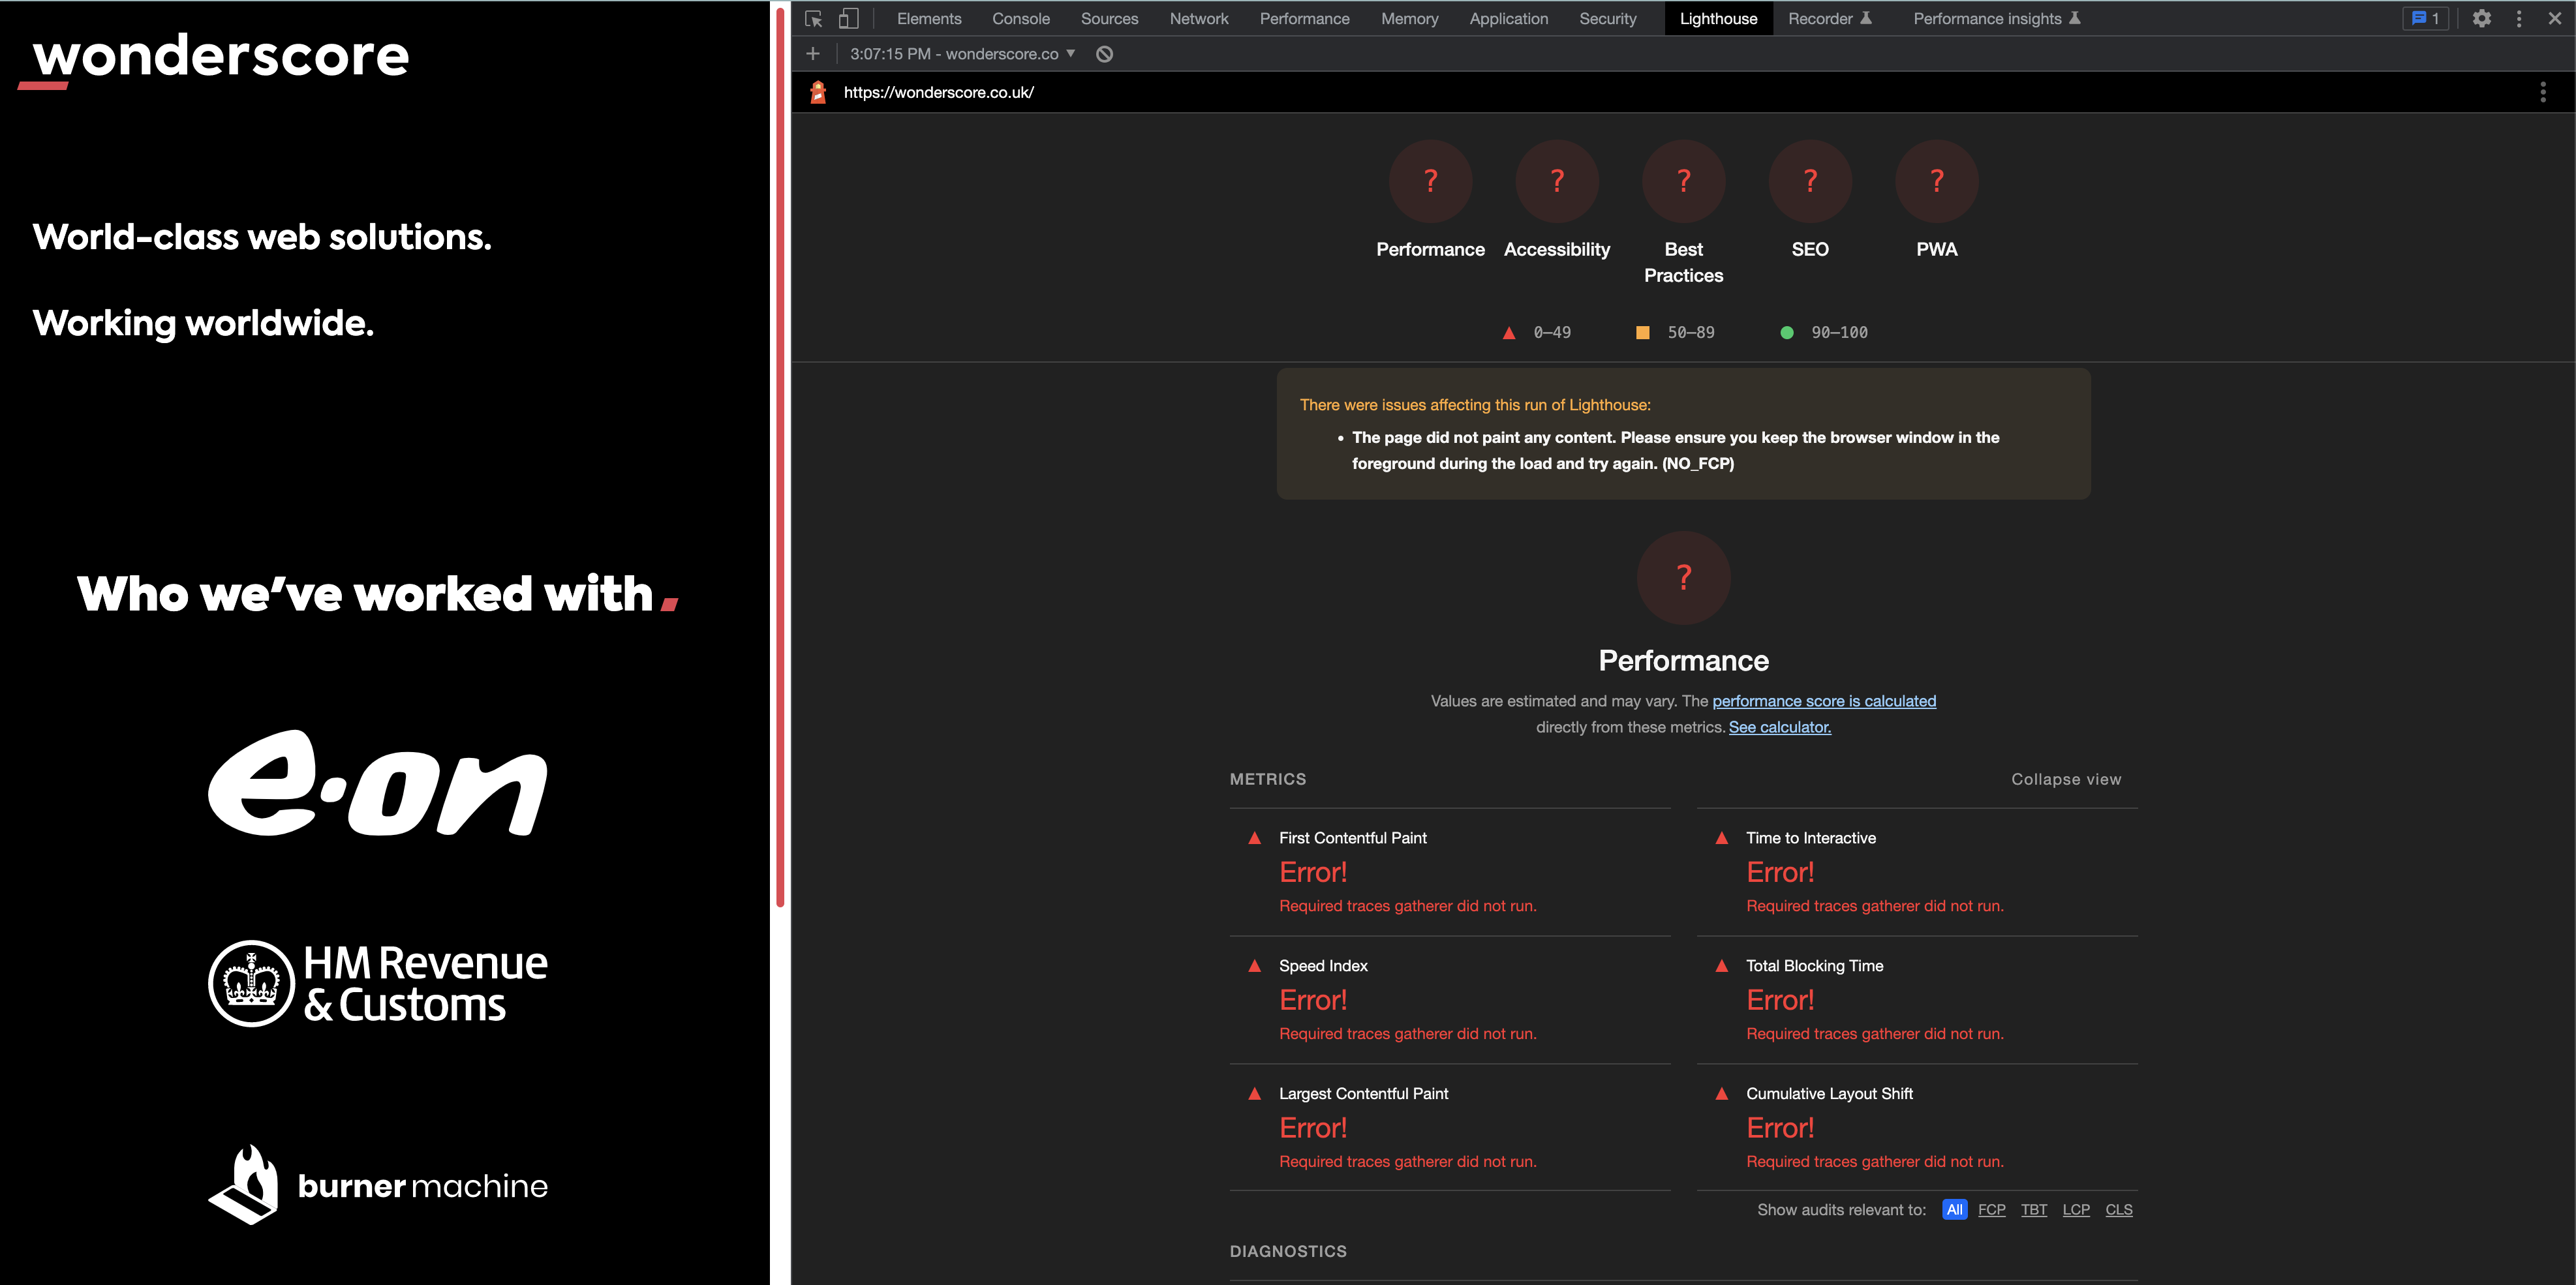This screenshot has height=1285, width=2576.
Task: Switch to the Network tab
Action: (1198, 19)
